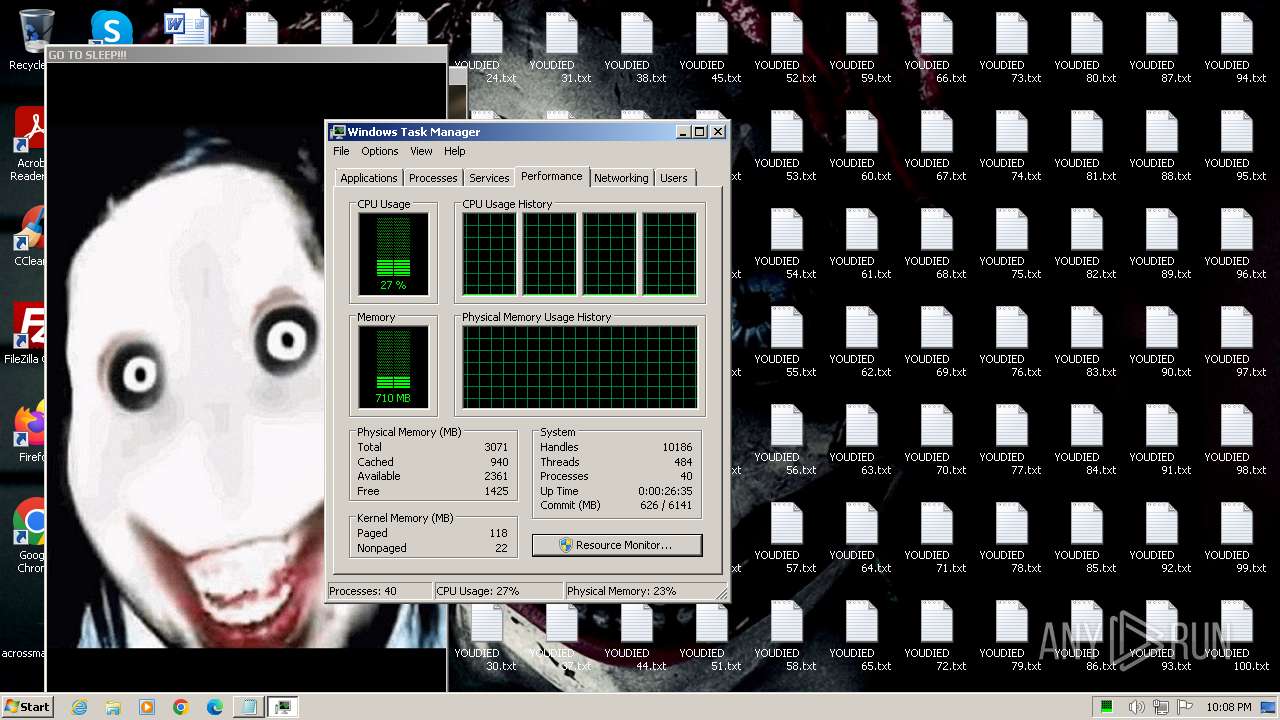Switch to the Applications tab
The height and width of the screenshot is (720, 1280).
tap(369, 178)
